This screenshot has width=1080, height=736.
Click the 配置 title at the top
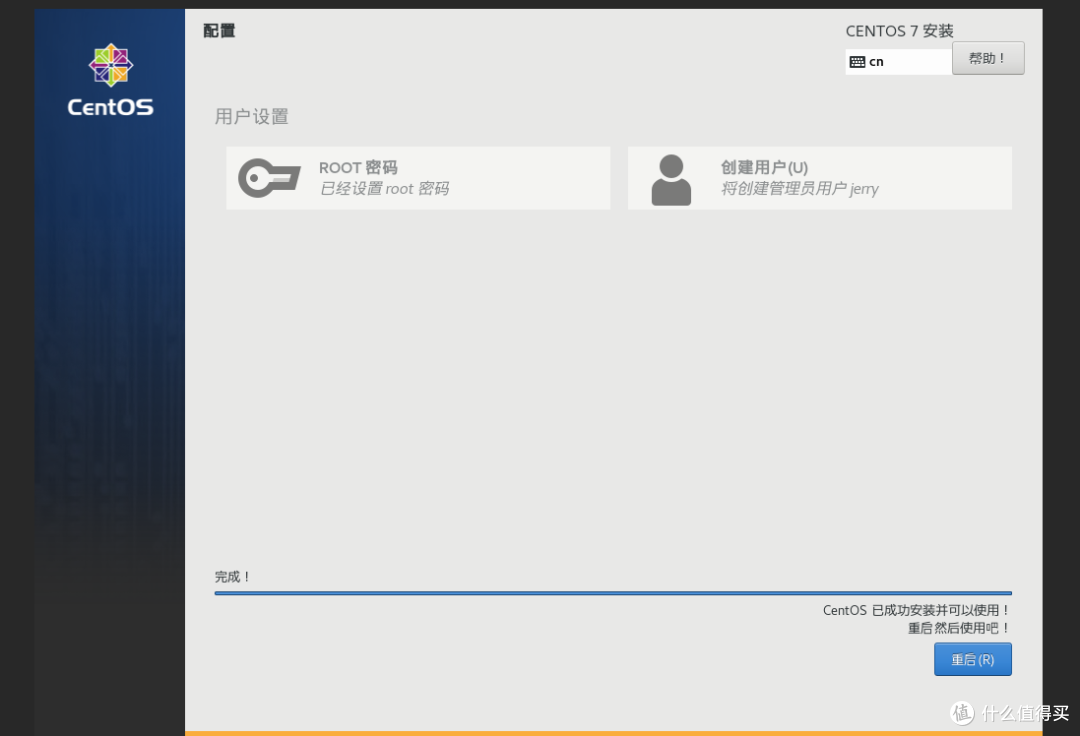click(219, 31)
